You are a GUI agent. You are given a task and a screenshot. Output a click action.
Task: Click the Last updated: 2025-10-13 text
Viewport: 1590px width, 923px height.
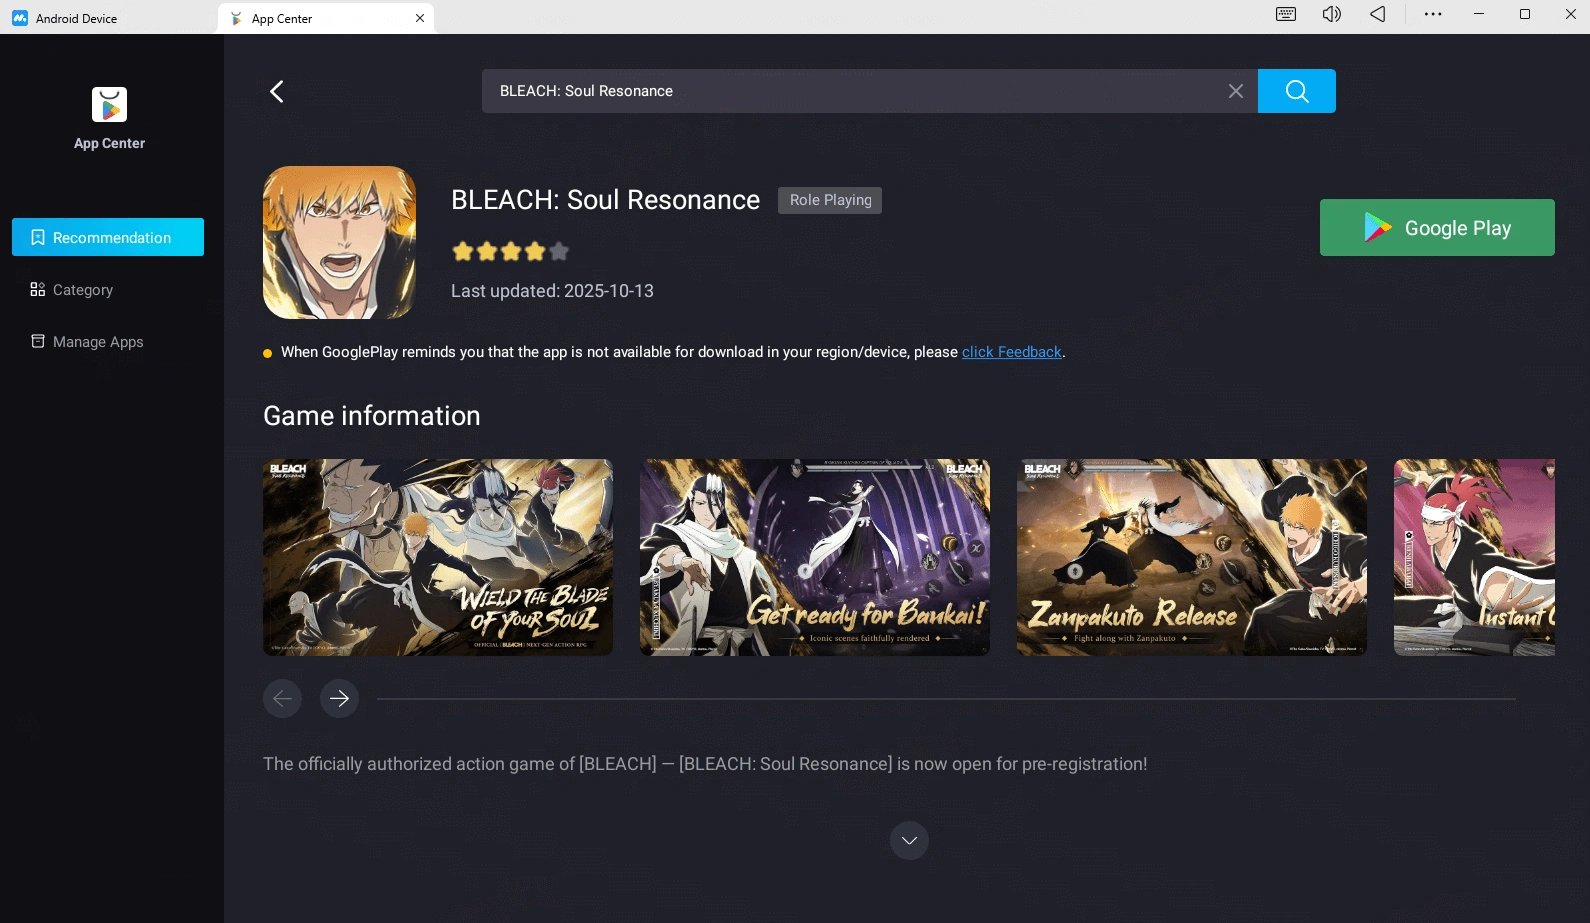coord(552,291)
